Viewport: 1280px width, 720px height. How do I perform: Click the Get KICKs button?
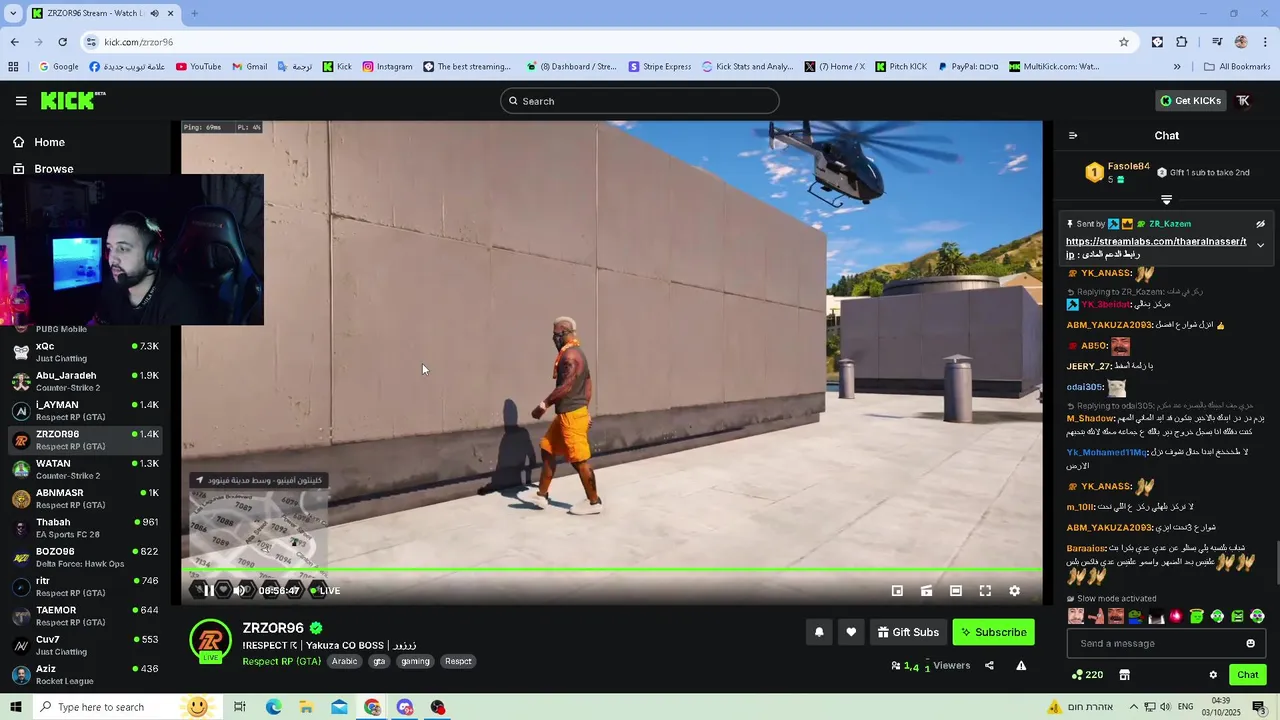(1190, 101)
